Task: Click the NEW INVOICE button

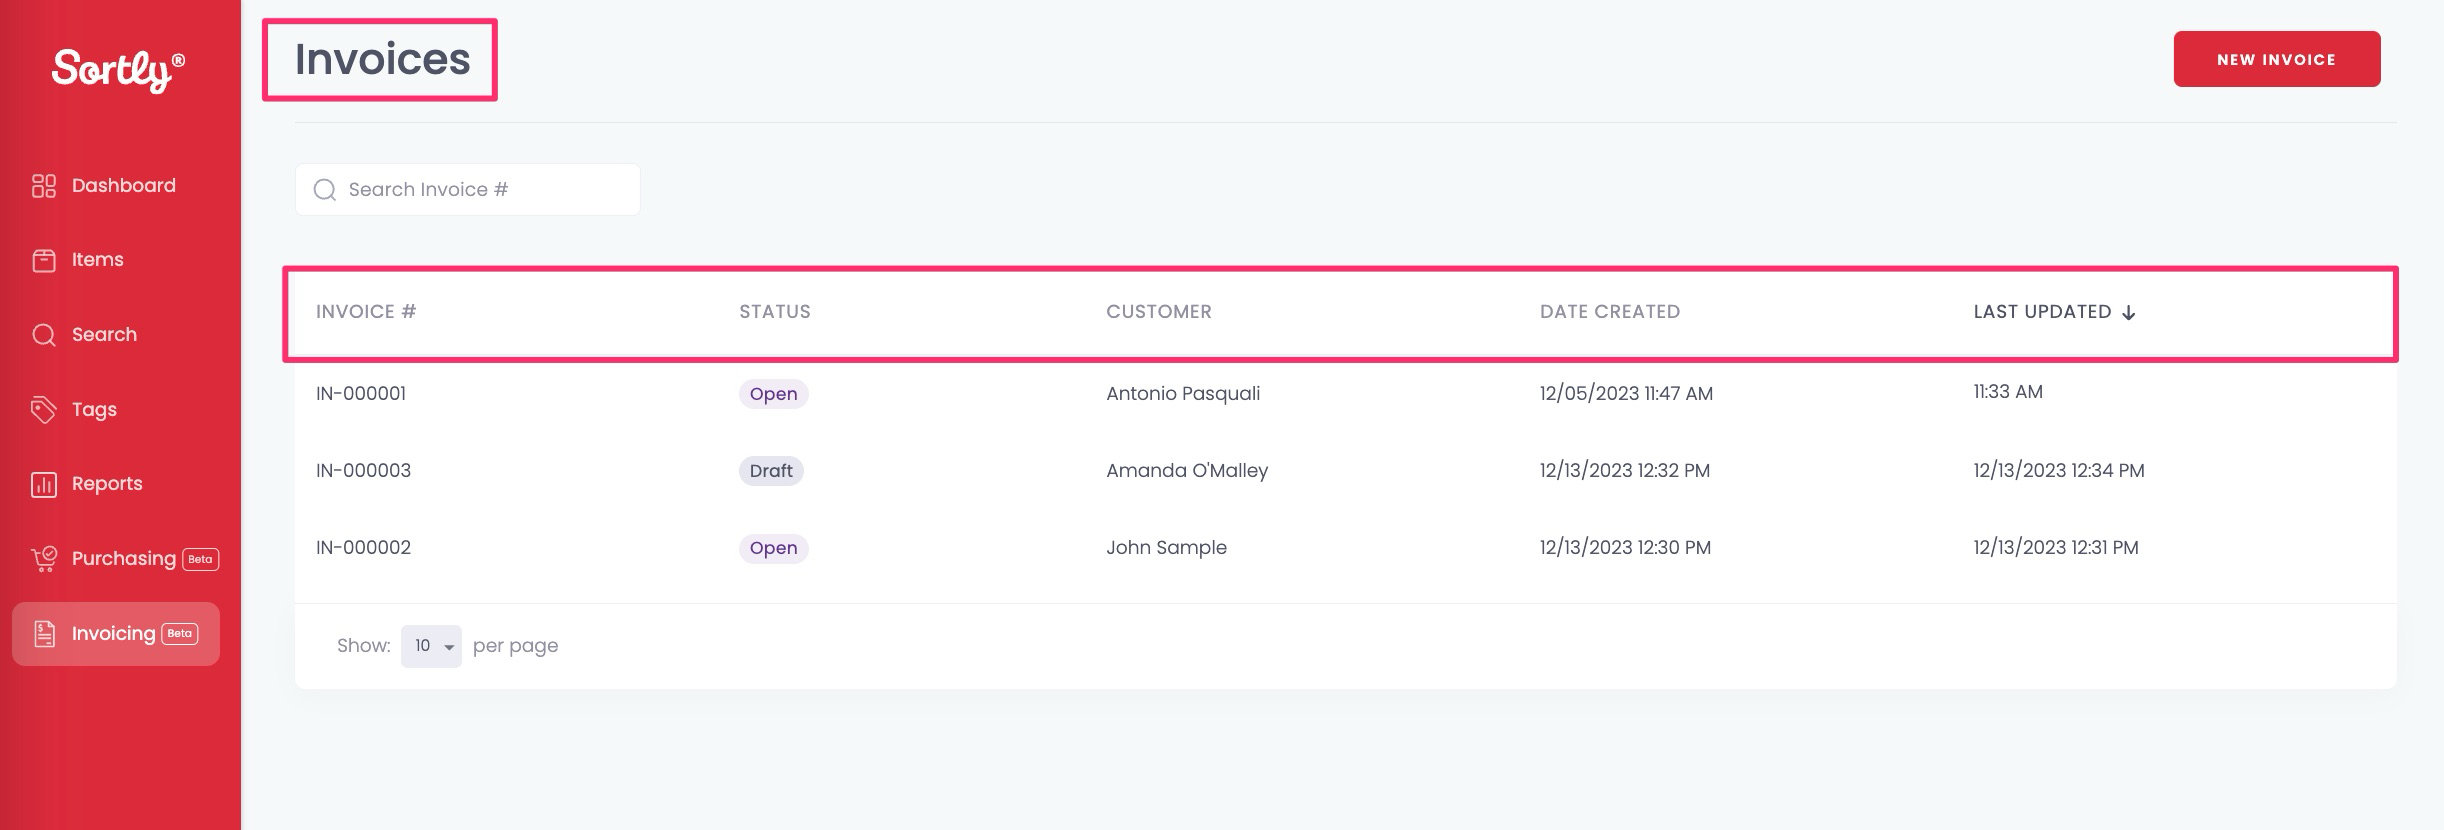Action: click(x=2277, y=59)
